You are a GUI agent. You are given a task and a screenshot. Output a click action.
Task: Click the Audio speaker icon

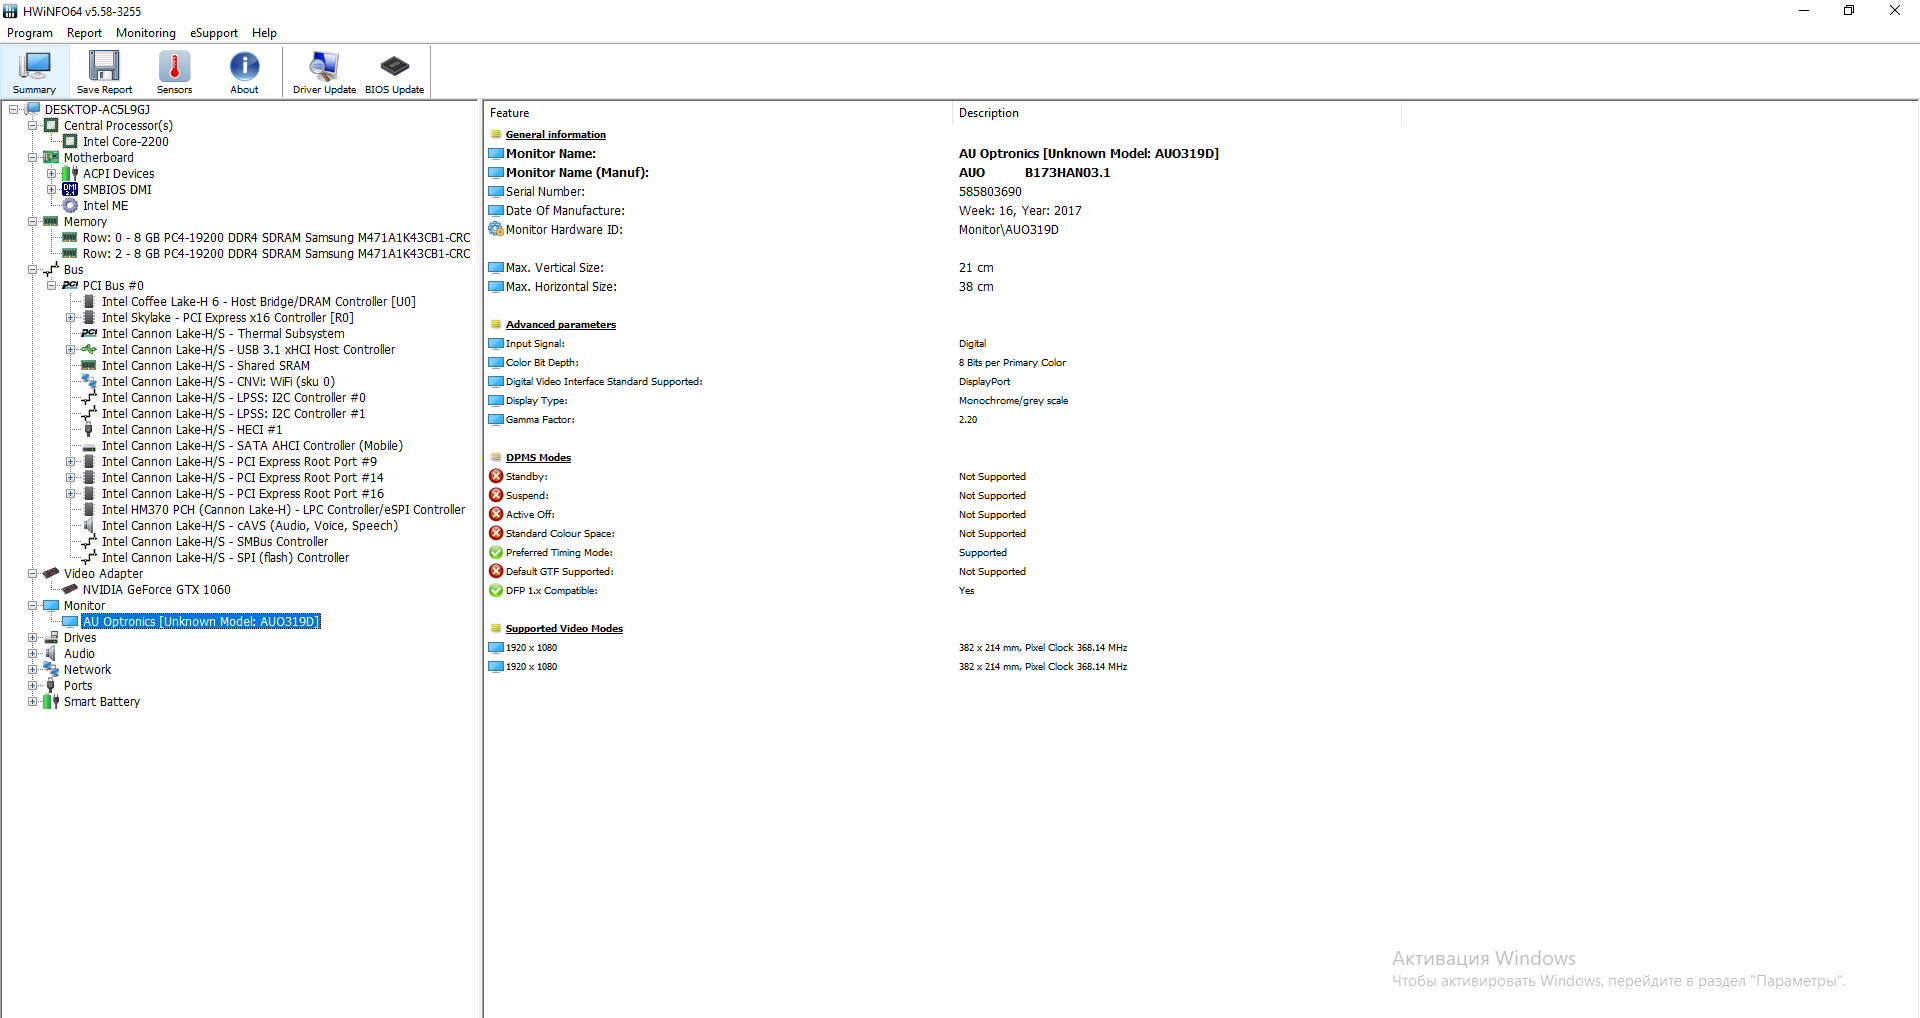pyautogui.click(x=51, y=654)
